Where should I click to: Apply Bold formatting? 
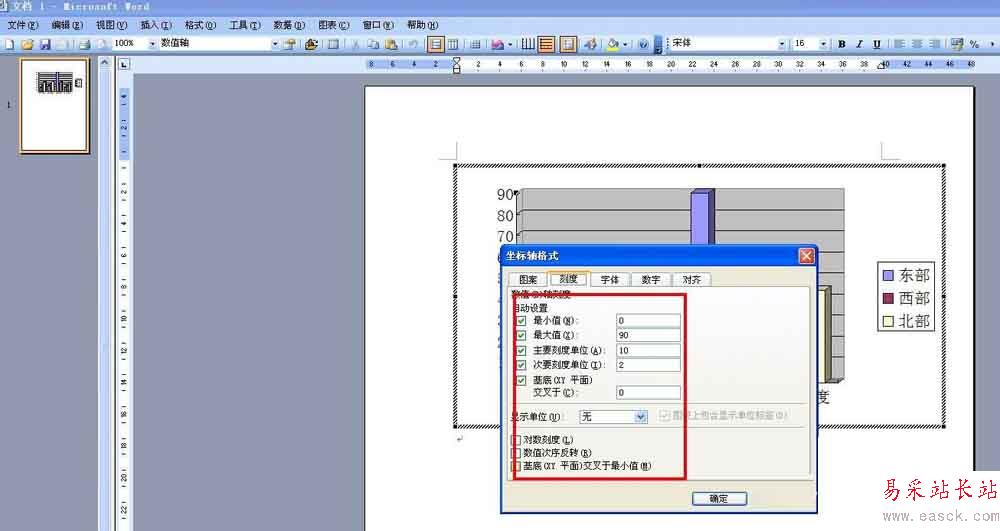pos(842,44)
